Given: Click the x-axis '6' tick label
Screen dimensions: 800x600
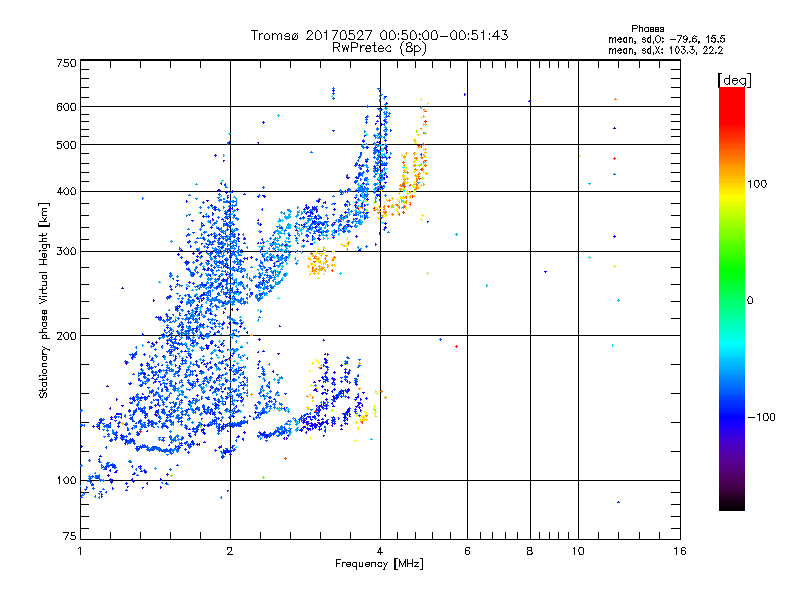Looking at the screenshot, I should click(467, 551).
